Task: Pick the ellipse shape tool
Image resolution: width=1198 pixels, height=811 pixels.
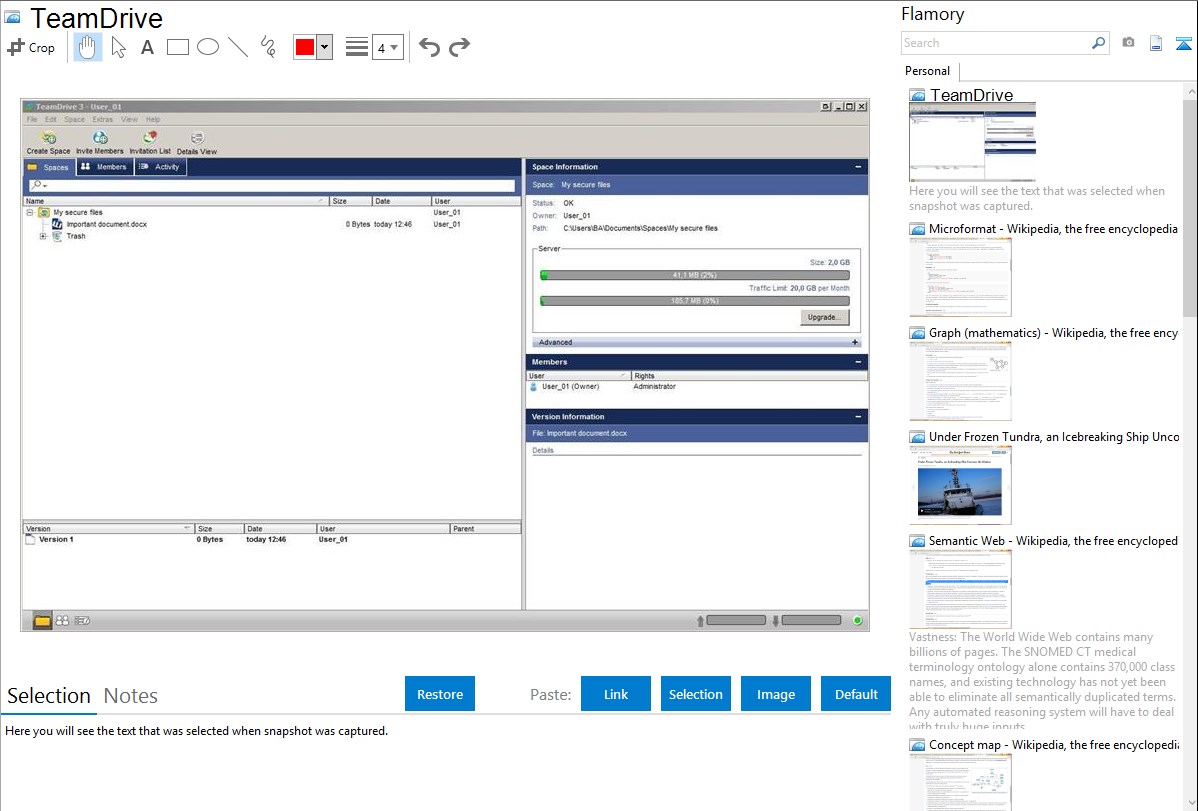Action: [x=208, y=47]
